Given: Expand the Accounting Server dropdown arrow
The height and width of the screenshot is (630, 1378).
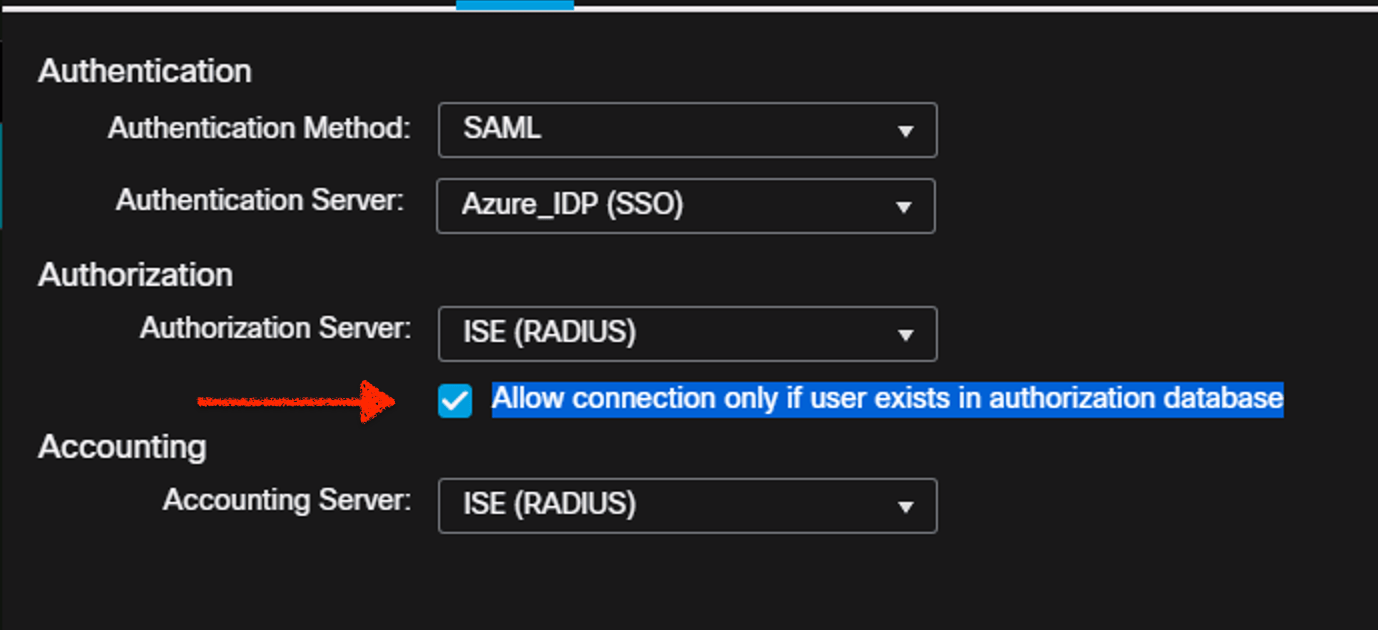Looking at the screenshot, I should click(906, 507).
